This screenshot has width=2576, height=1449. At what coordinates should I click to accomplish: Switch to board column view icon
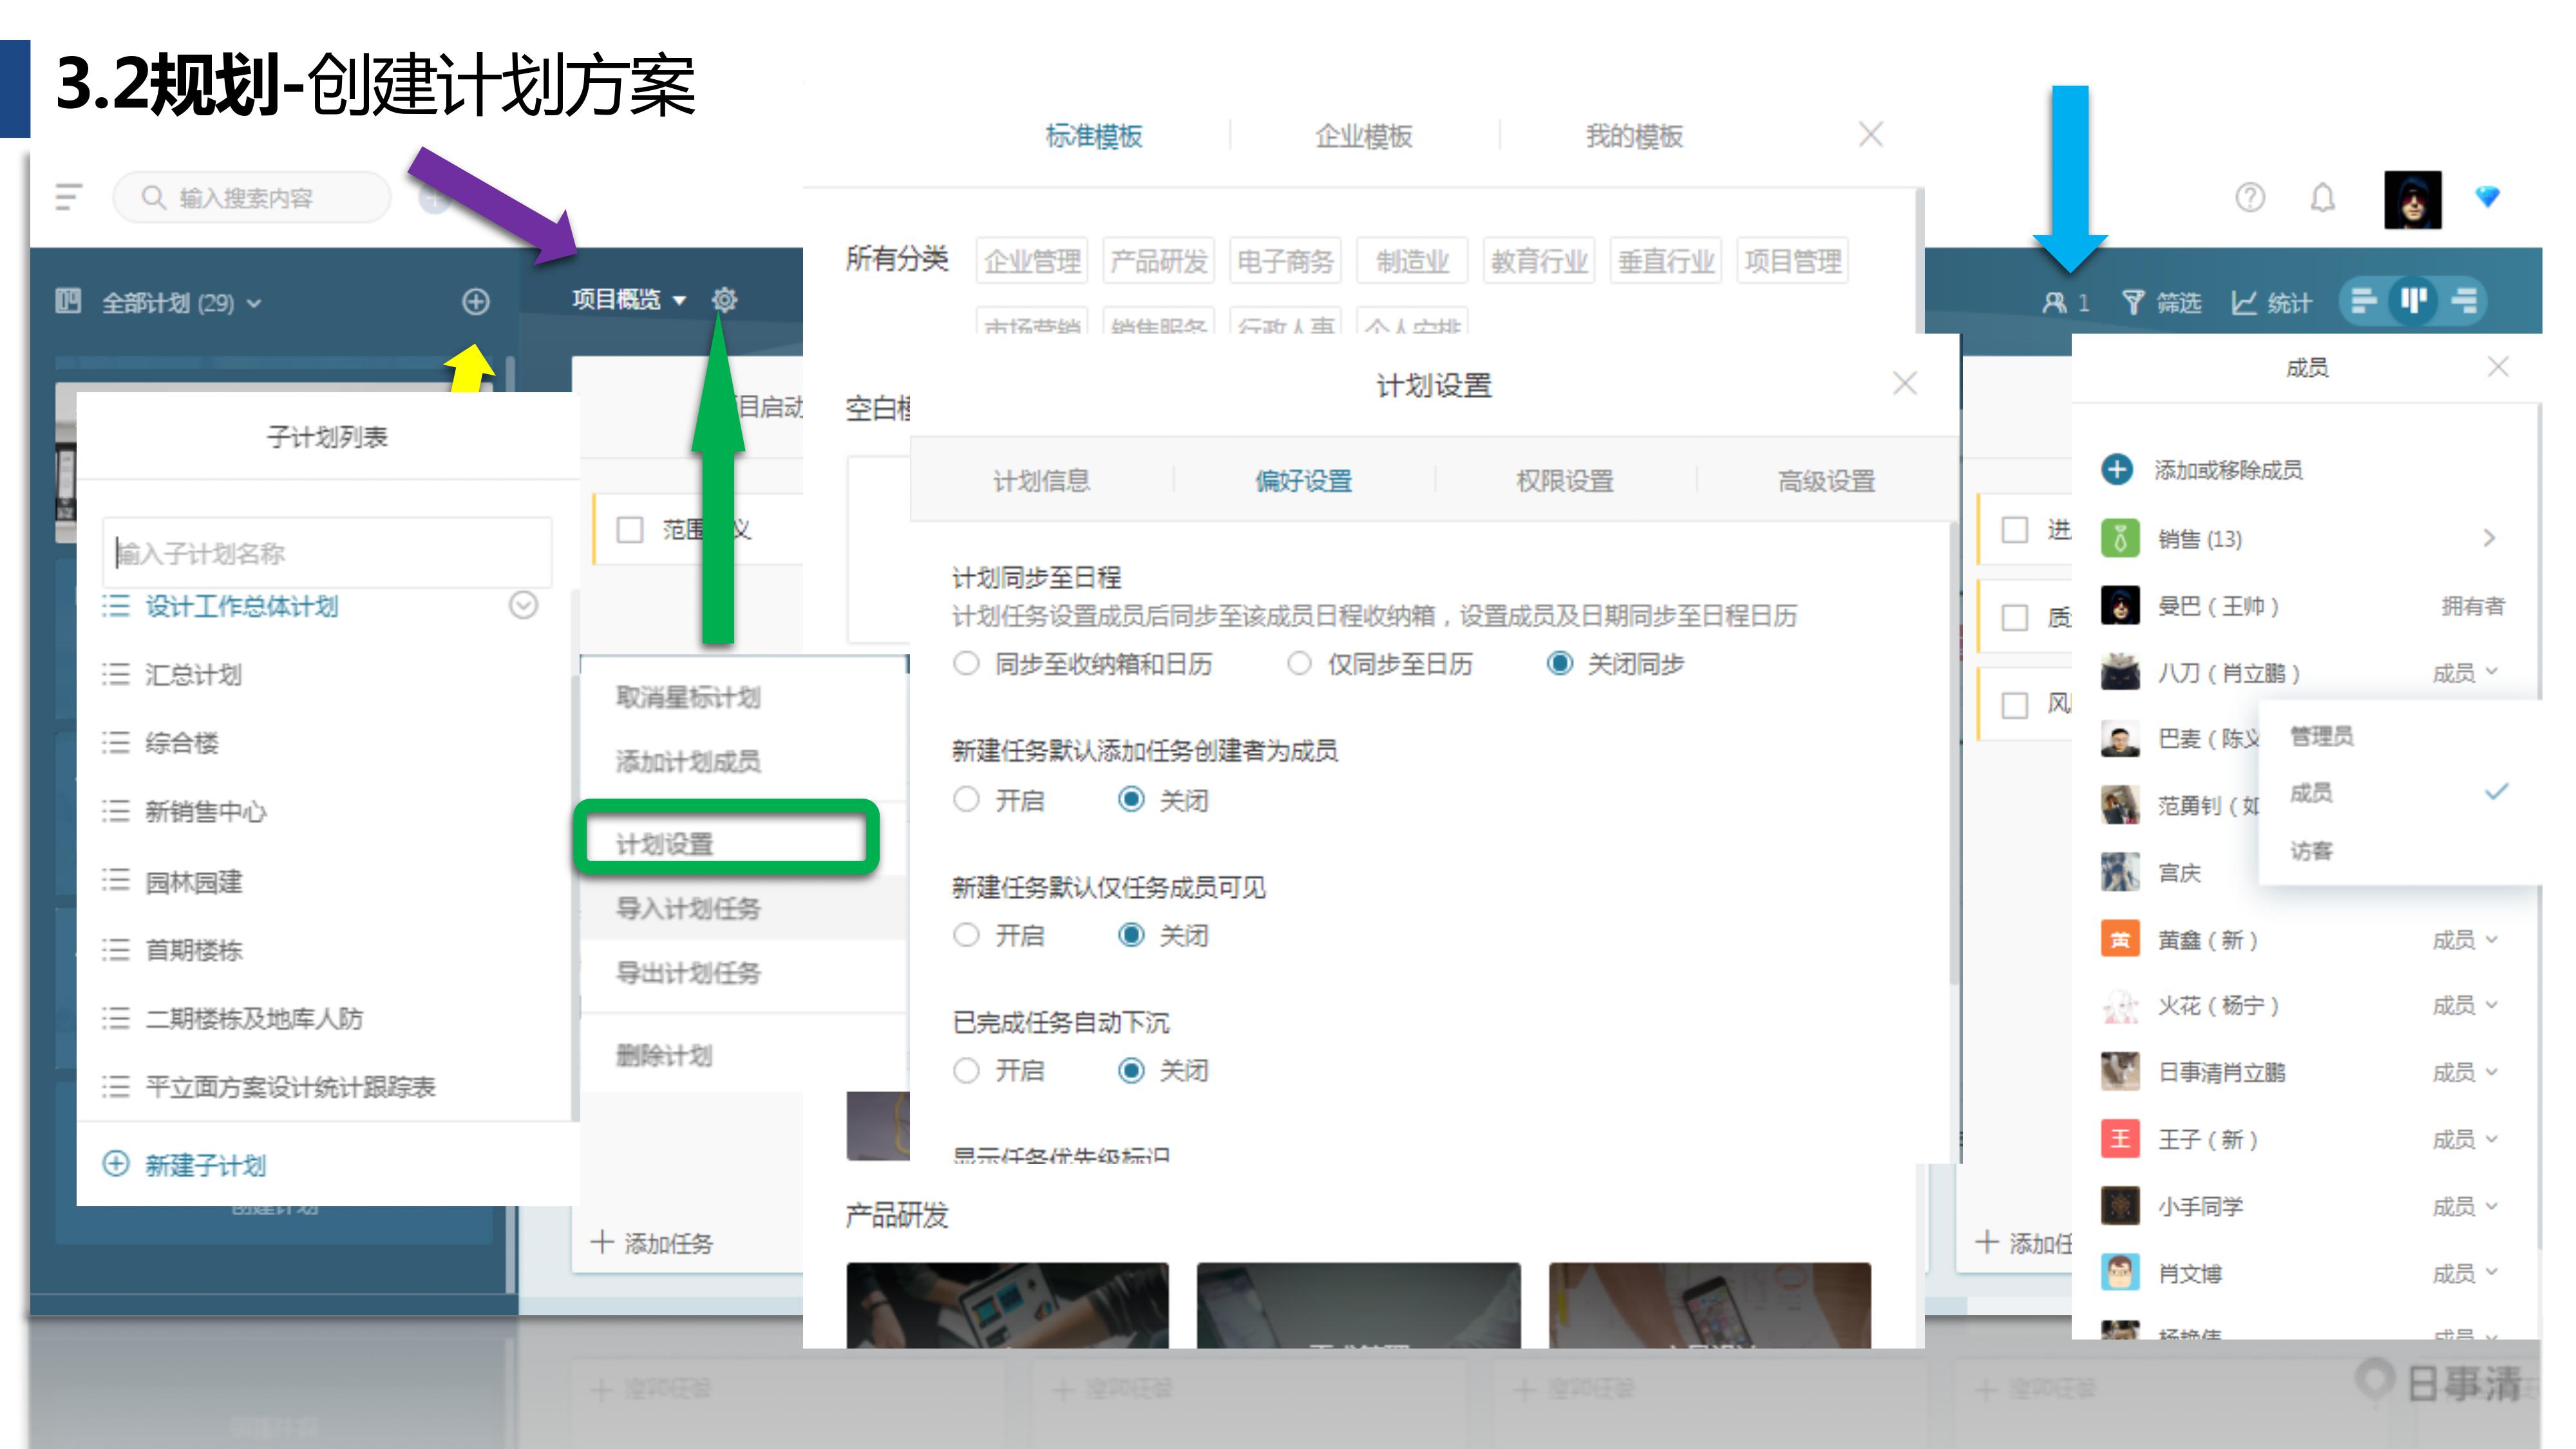tap(2414, 301)
